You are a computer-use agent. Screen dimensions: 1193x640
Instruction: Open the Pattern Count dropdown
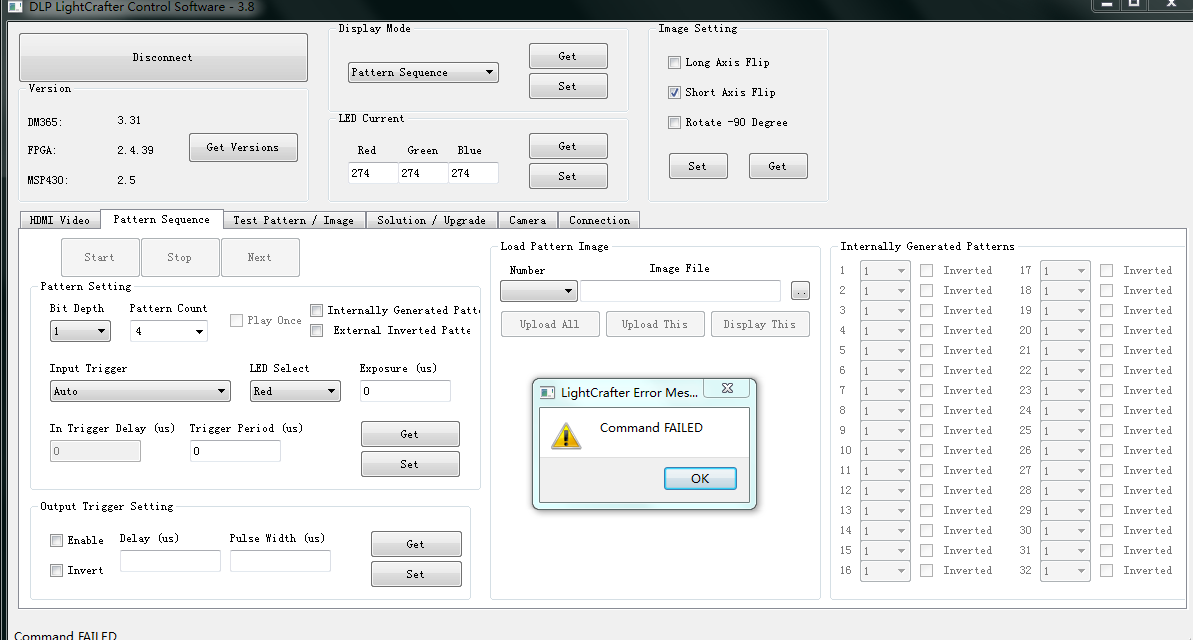coord(169,331)
